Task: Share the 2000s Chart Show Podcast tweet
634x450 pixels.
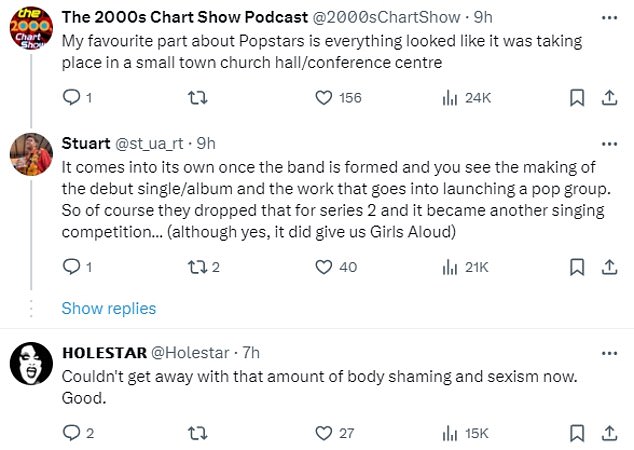Action: pos(608,97)
